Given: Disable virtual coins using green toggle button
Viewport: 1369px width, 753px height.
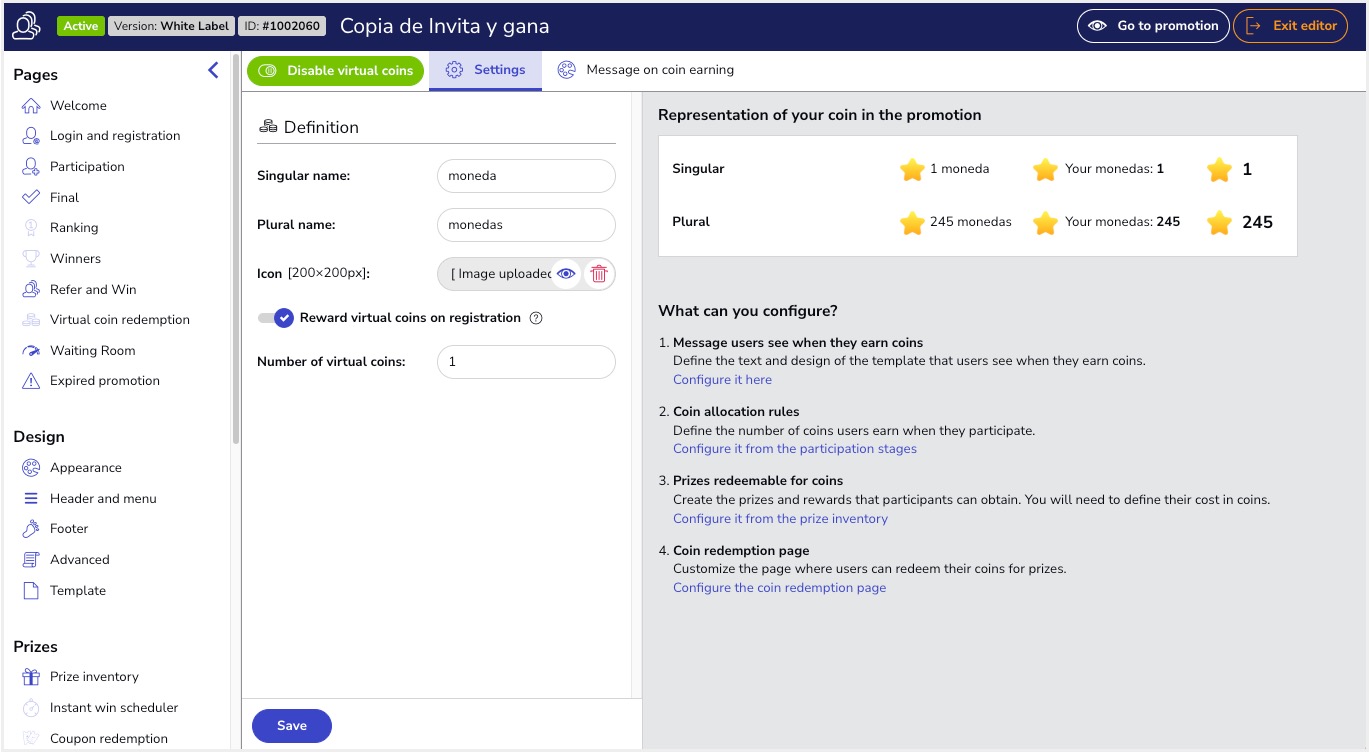Looking at the screenshot, I should (336, 71).
